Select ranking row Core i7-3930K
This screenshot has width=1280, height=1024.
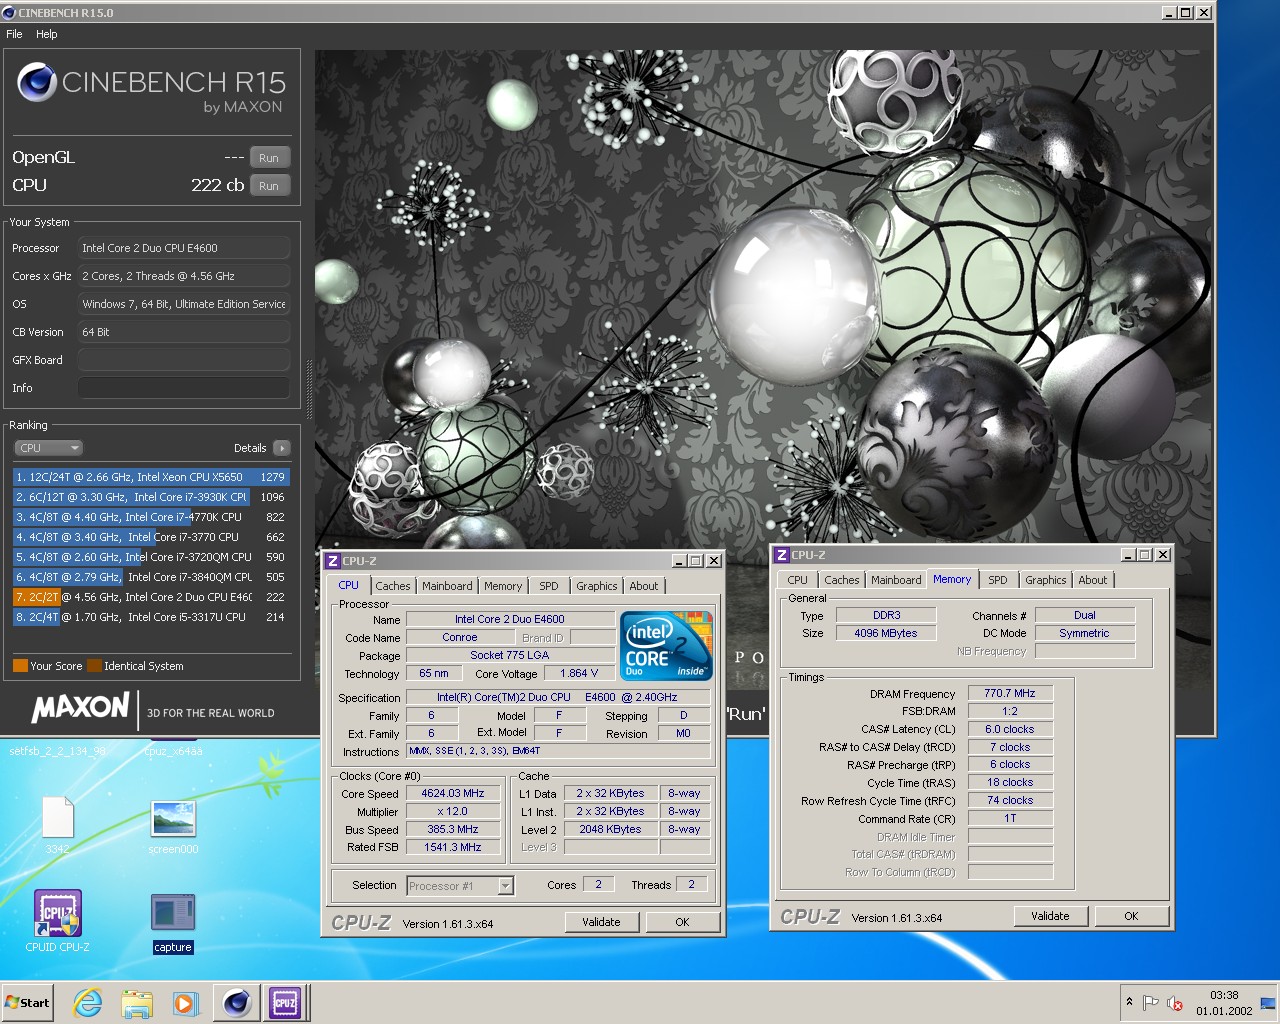151,497
